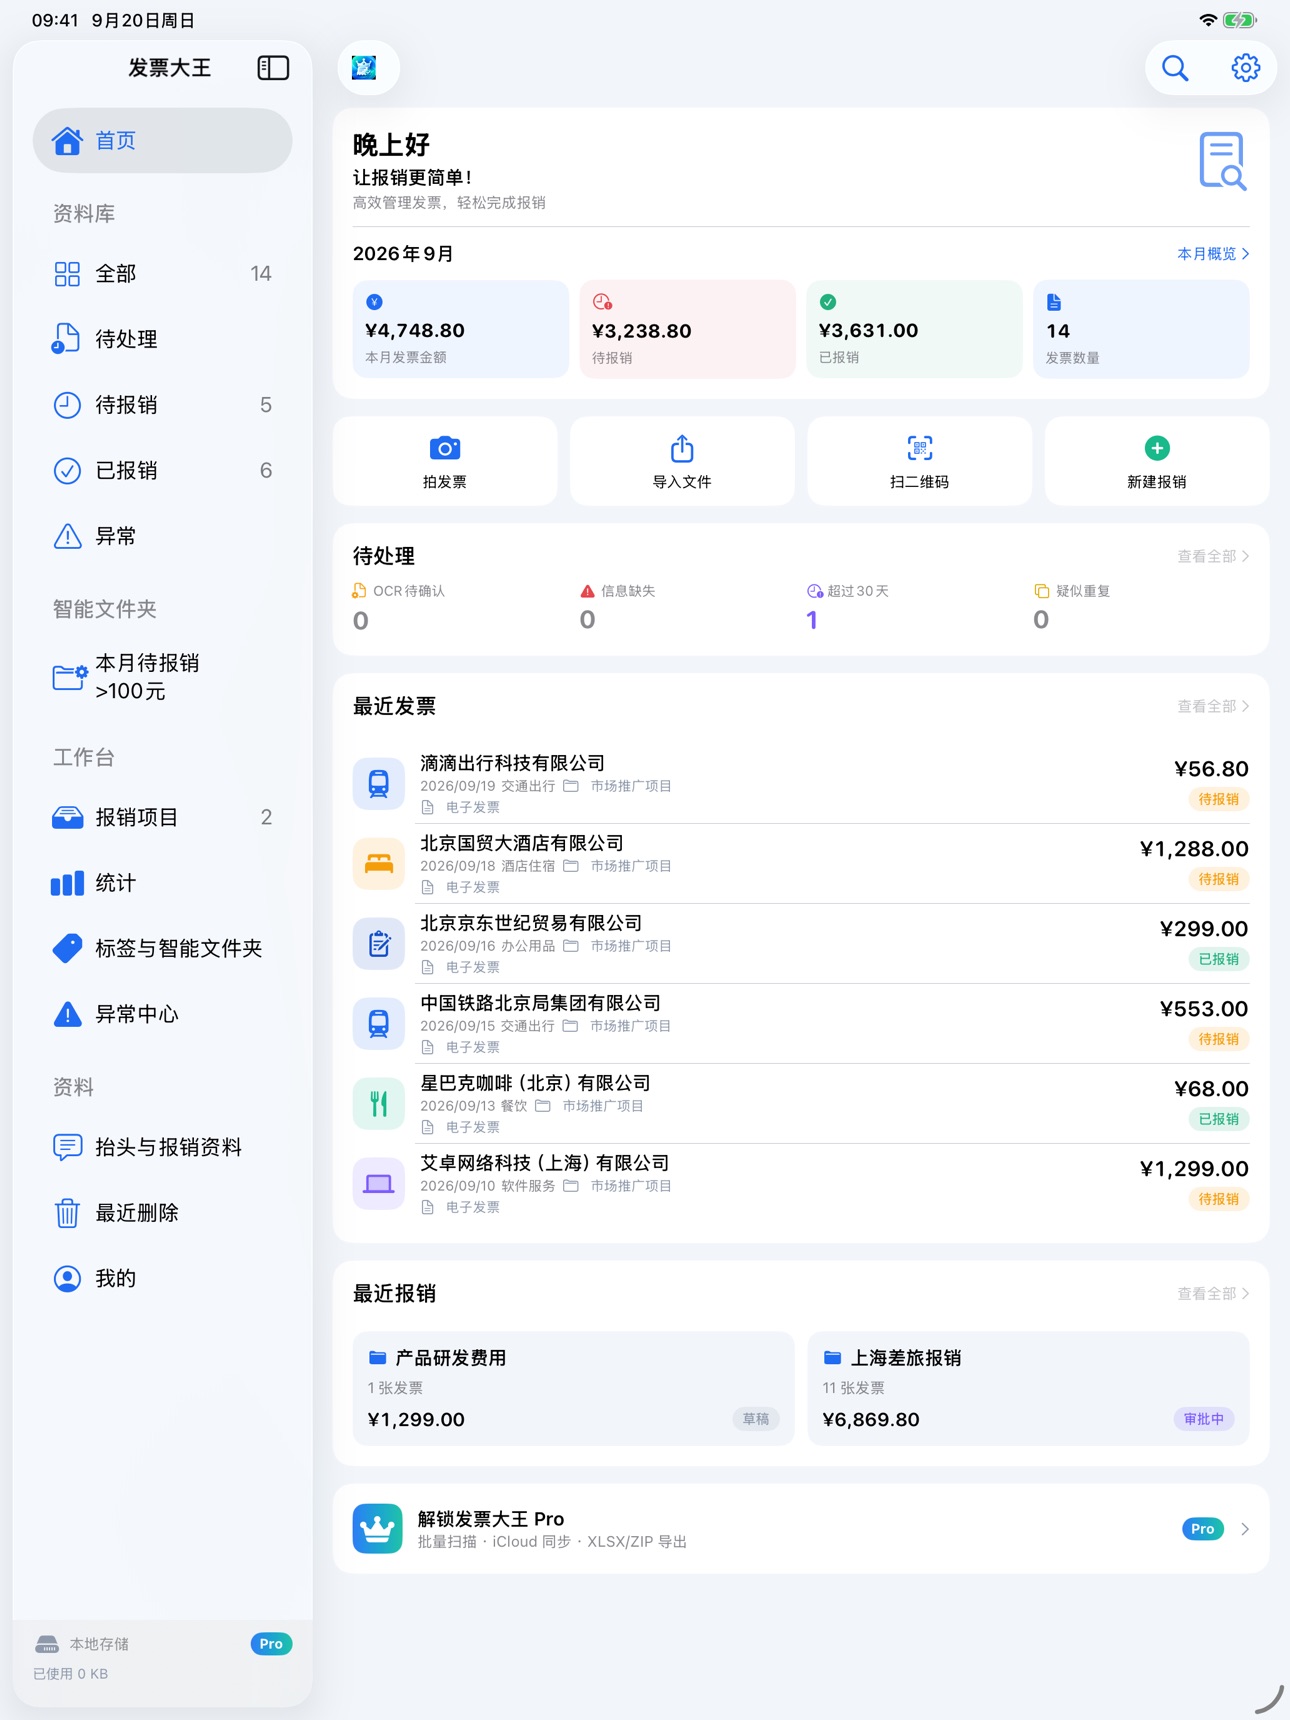This screenshot has height=1720, width=1290.
Task: Click the laptop icon for 艾卓网络科技
Action: (379, 1183)
